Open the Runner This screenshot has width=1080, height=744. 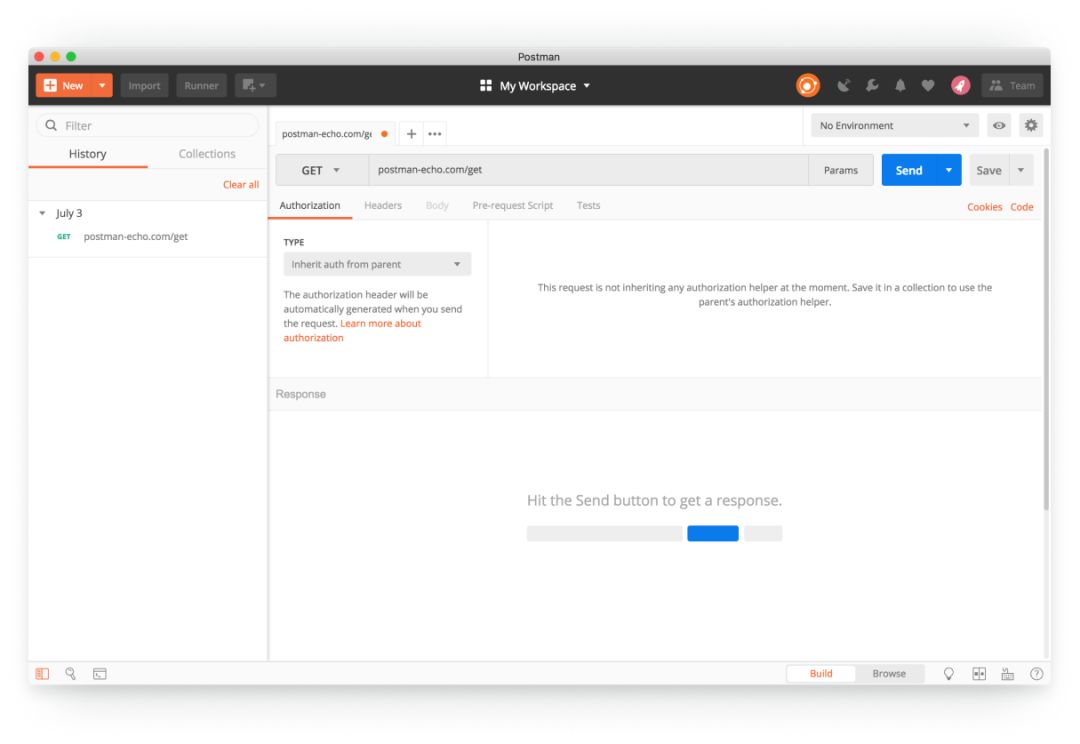click(x=201, y=85)
